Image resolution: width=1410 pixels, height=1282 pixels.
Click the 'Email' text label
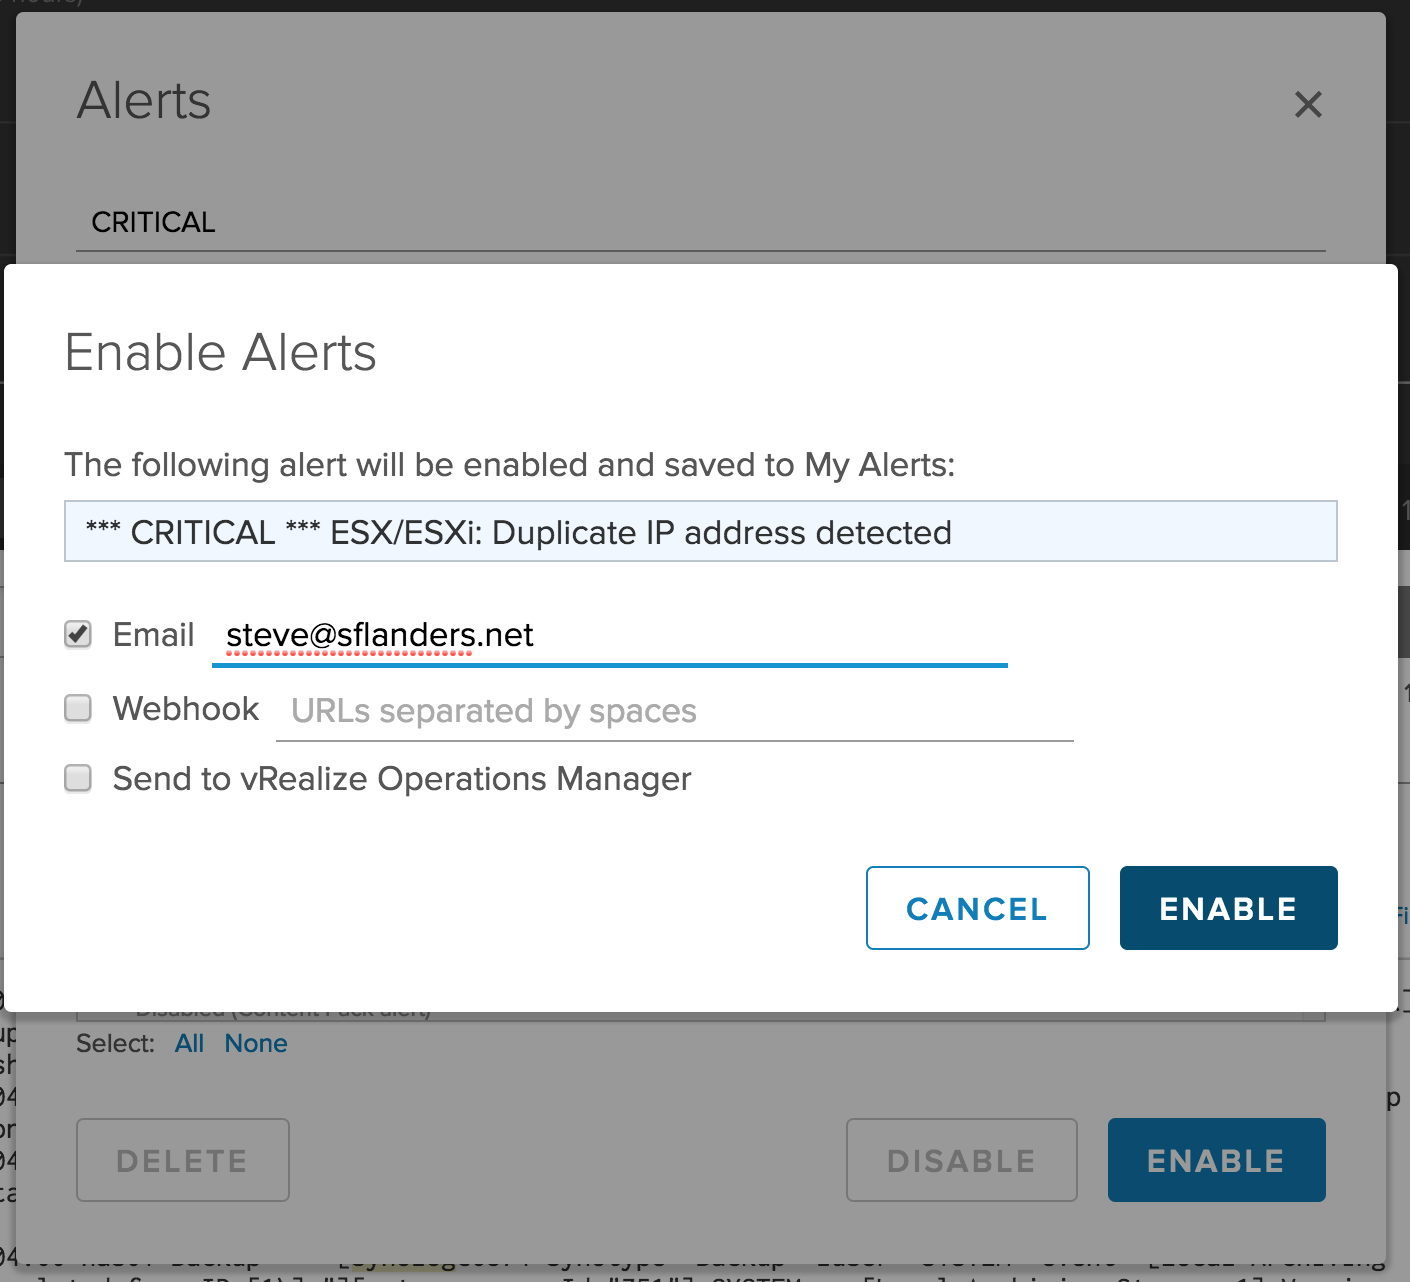pos(153,635)
